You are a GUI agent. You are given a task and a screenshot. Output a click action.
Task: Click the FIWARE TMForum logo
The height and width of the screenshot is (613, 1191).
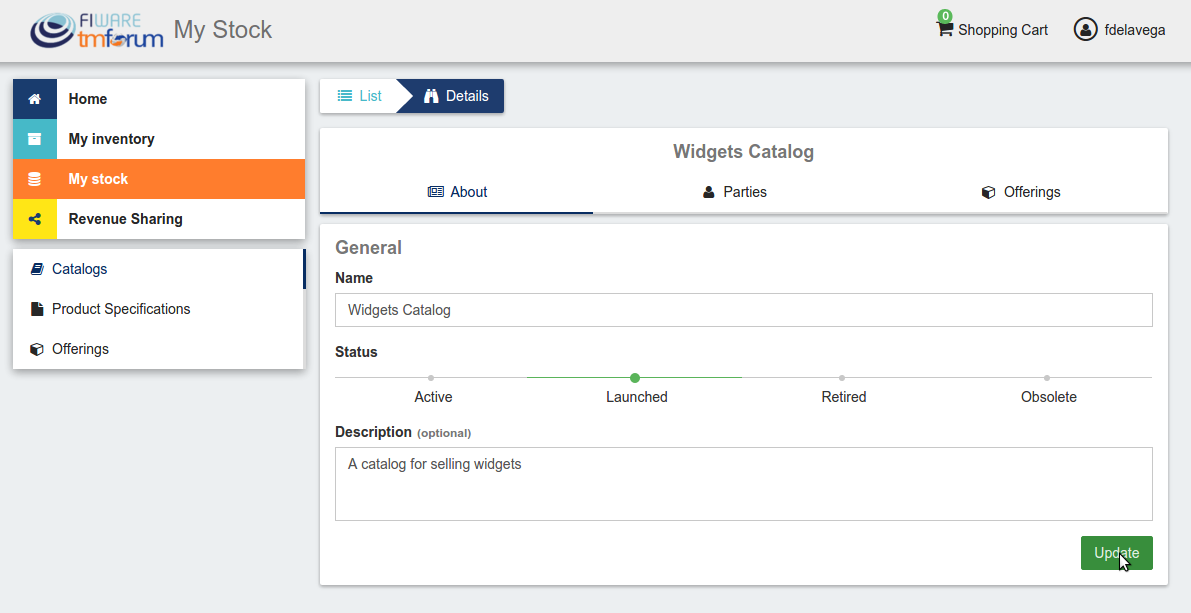click(96, 30)
